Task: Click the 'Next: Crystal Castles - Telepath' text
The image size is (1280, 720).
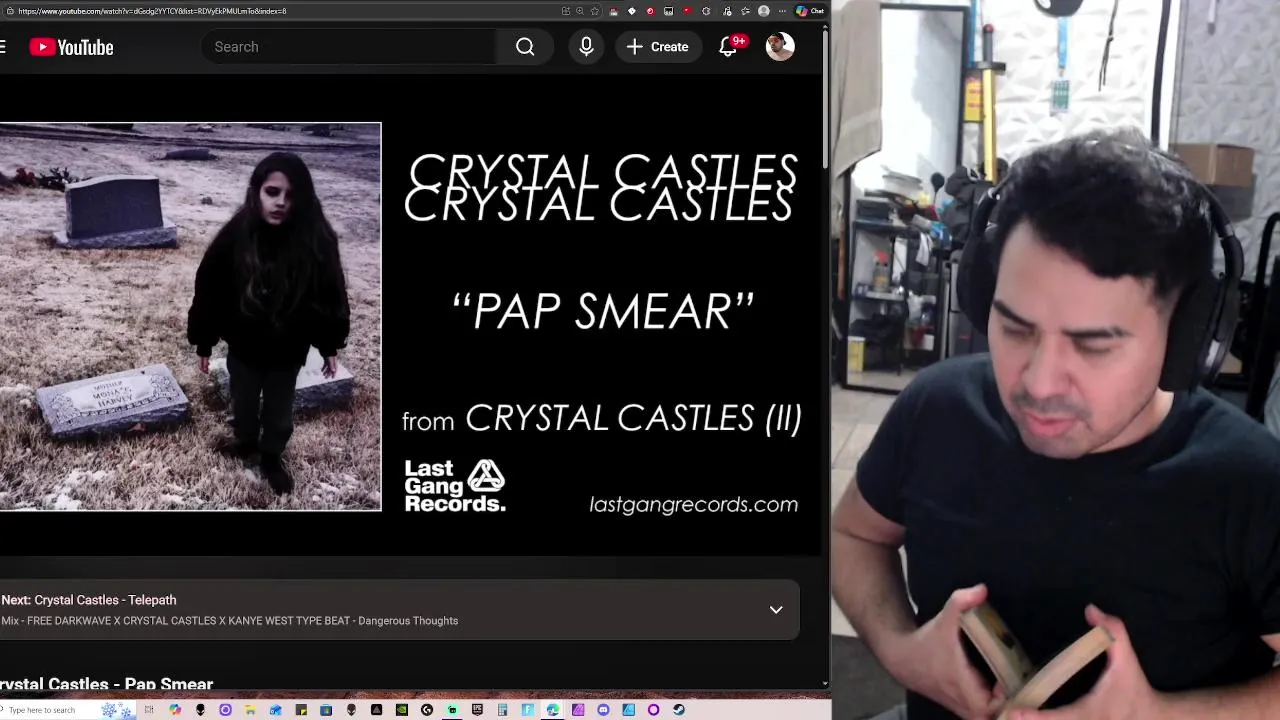Action: pyautogui.click(x=89, y=600)
